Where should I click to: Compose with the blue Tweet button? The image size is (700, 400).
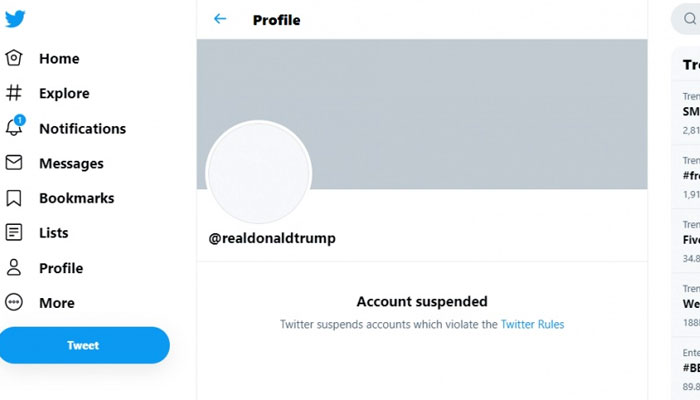pyautogui.click(x=84, y=345)
